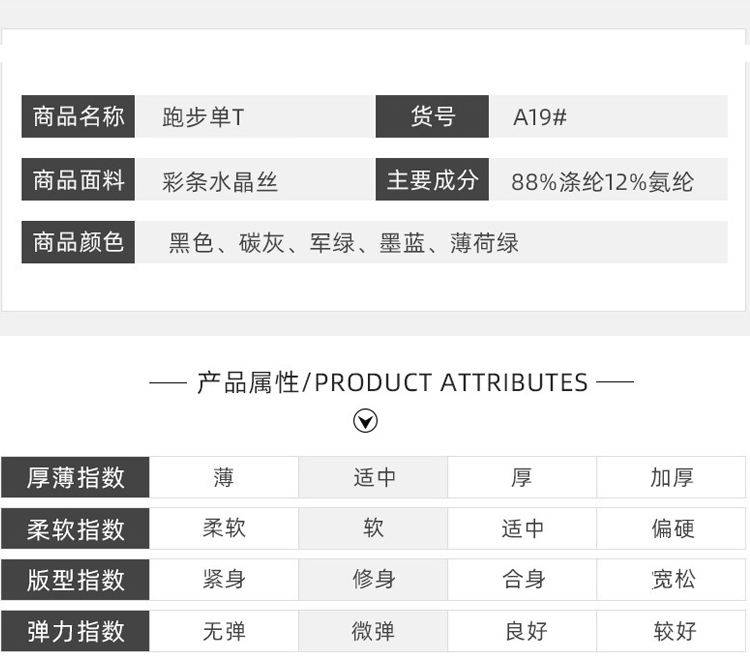
Task: Click the circled down-arrow icon
Action: pos(366,421)
